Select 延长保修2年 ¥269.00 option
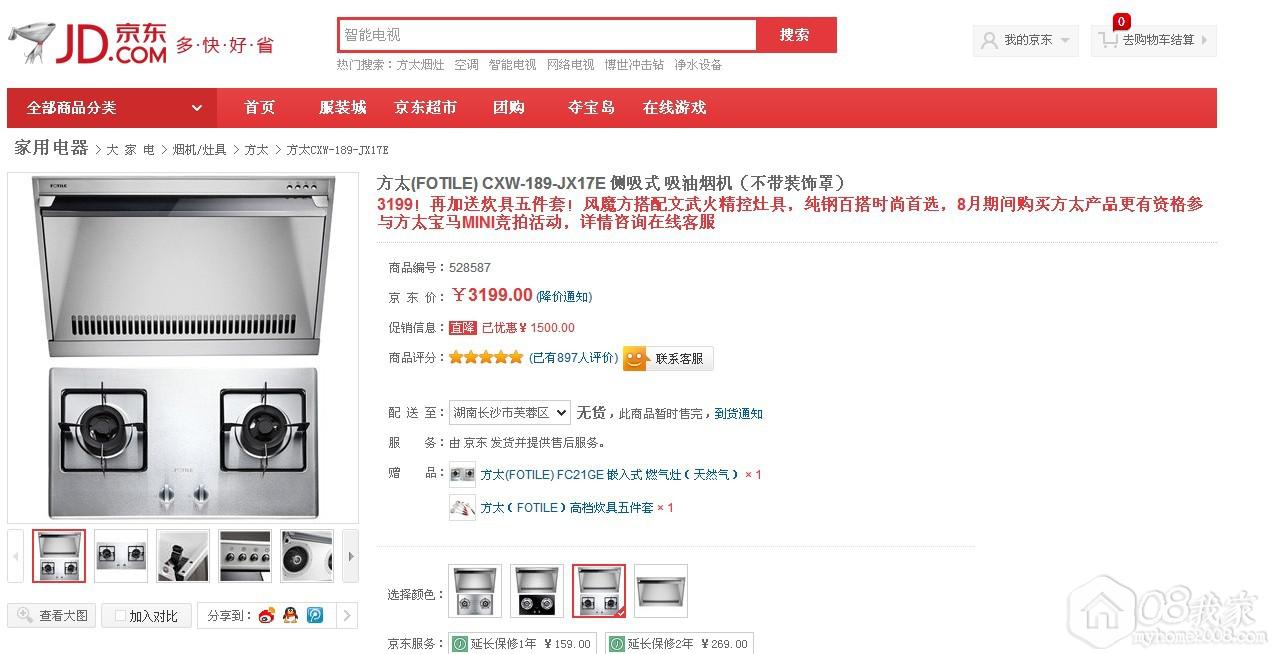The image size is (1274, 654). [679, 643]
